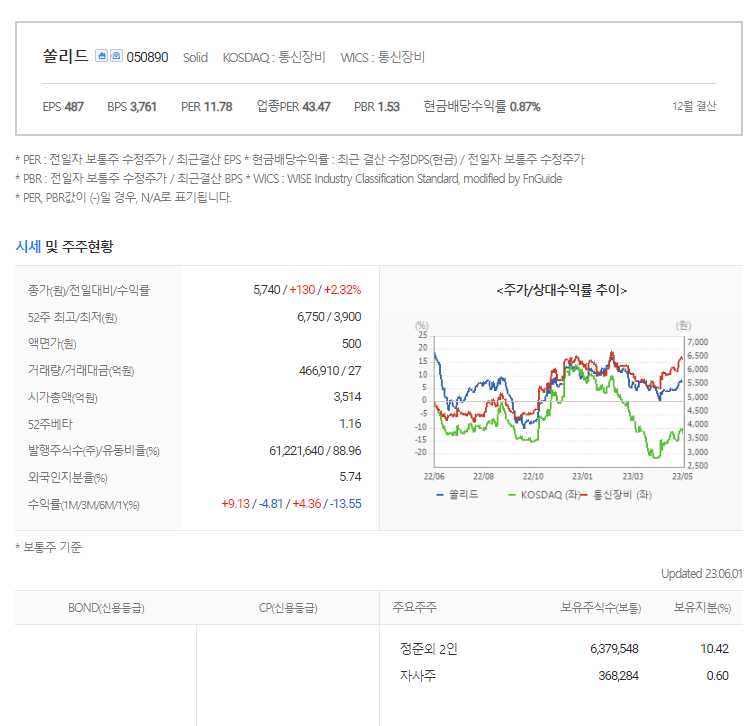
Task: Click the 보유주식수(보통) column header
Action: 600,607
